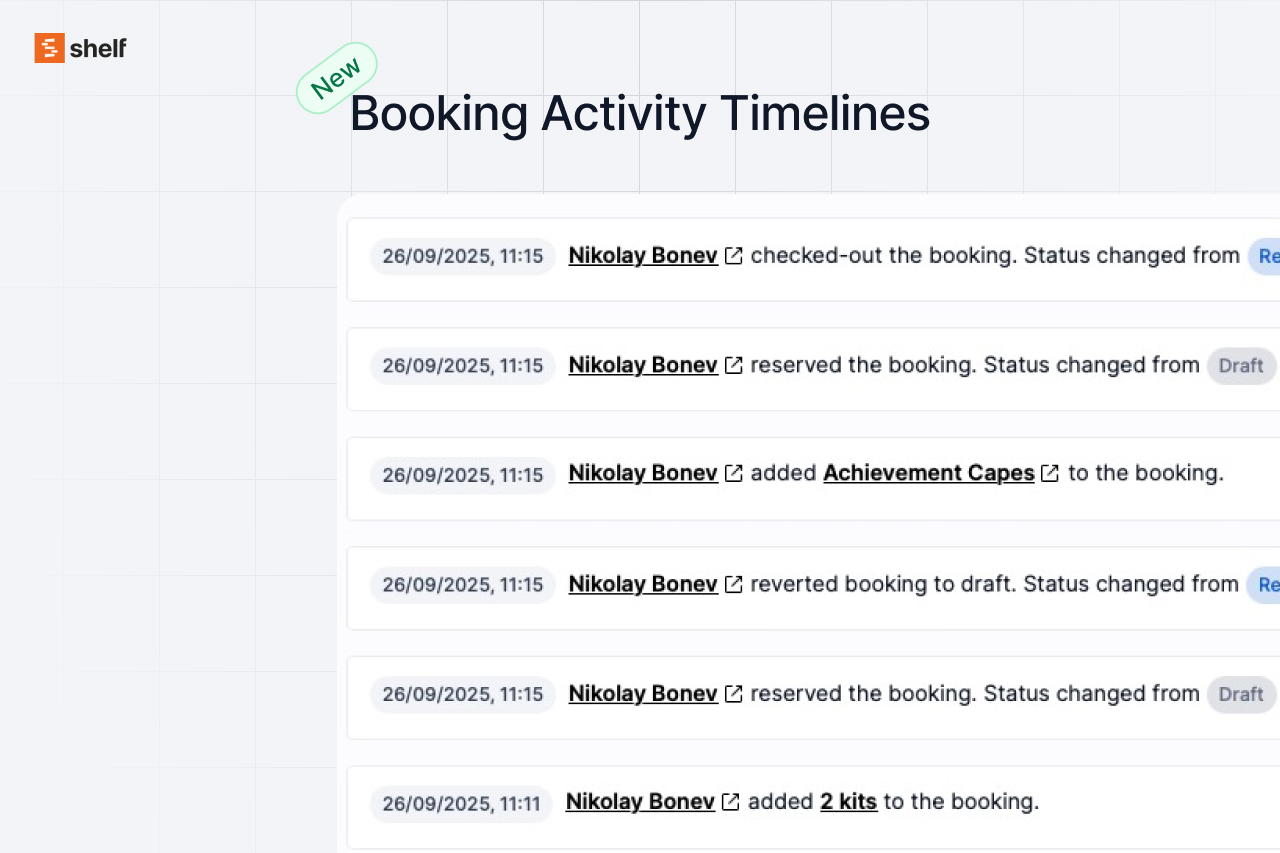
Task: Click the external link icon beside Nikolay Bonev in the checked-out entry
Action: (x=733, y=255)
